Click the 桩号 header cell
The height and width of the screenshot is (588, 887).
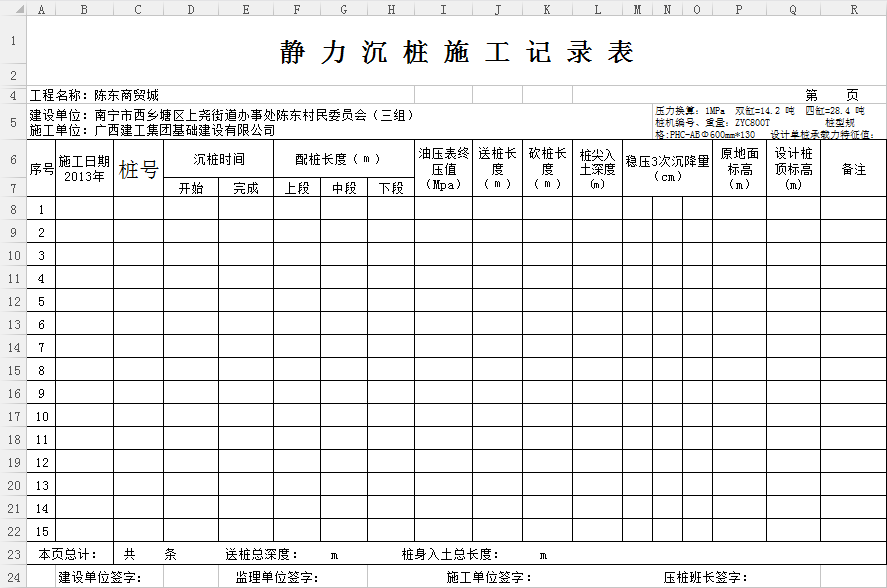[138, 169]
